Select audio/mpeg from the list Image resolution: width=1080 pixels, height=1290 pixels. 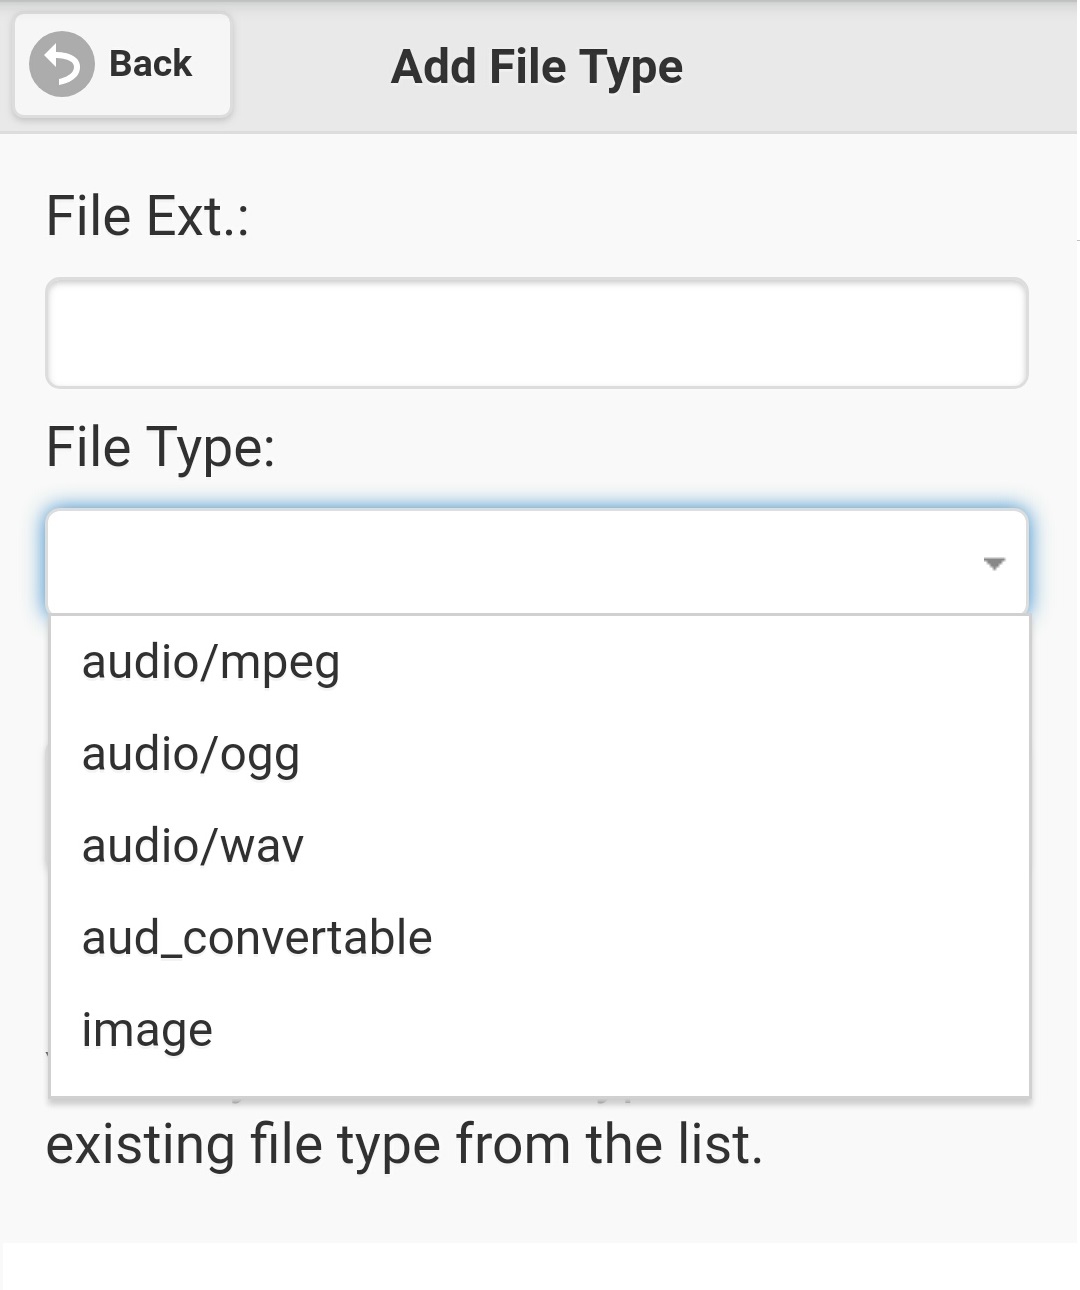tap(211, 663)
